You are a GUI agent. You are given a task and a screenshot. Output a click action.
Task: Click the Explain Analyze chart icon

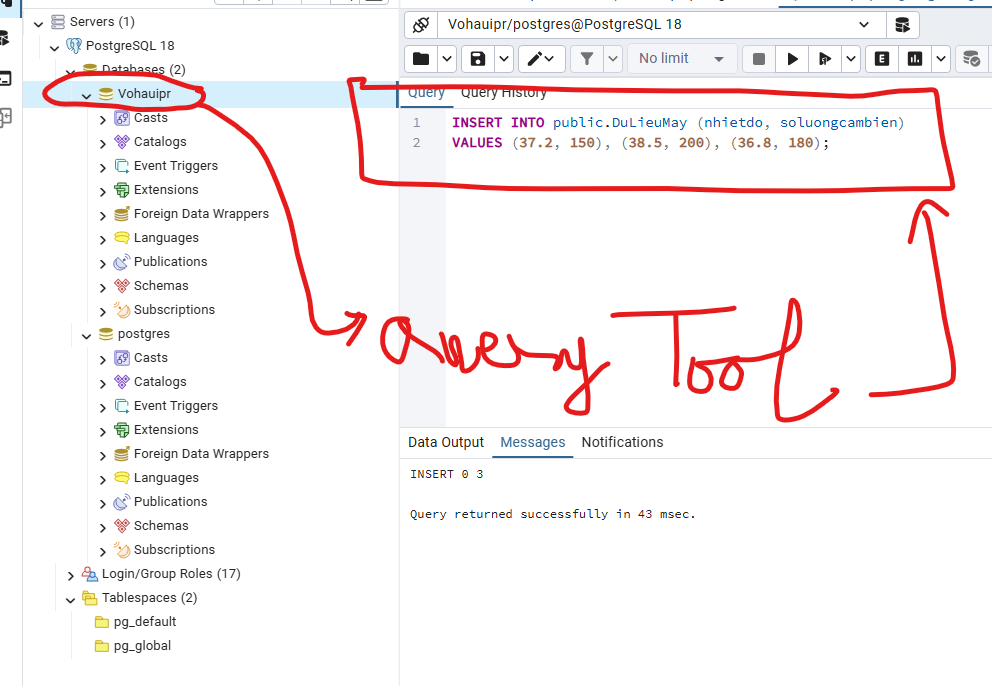point(914,59)
